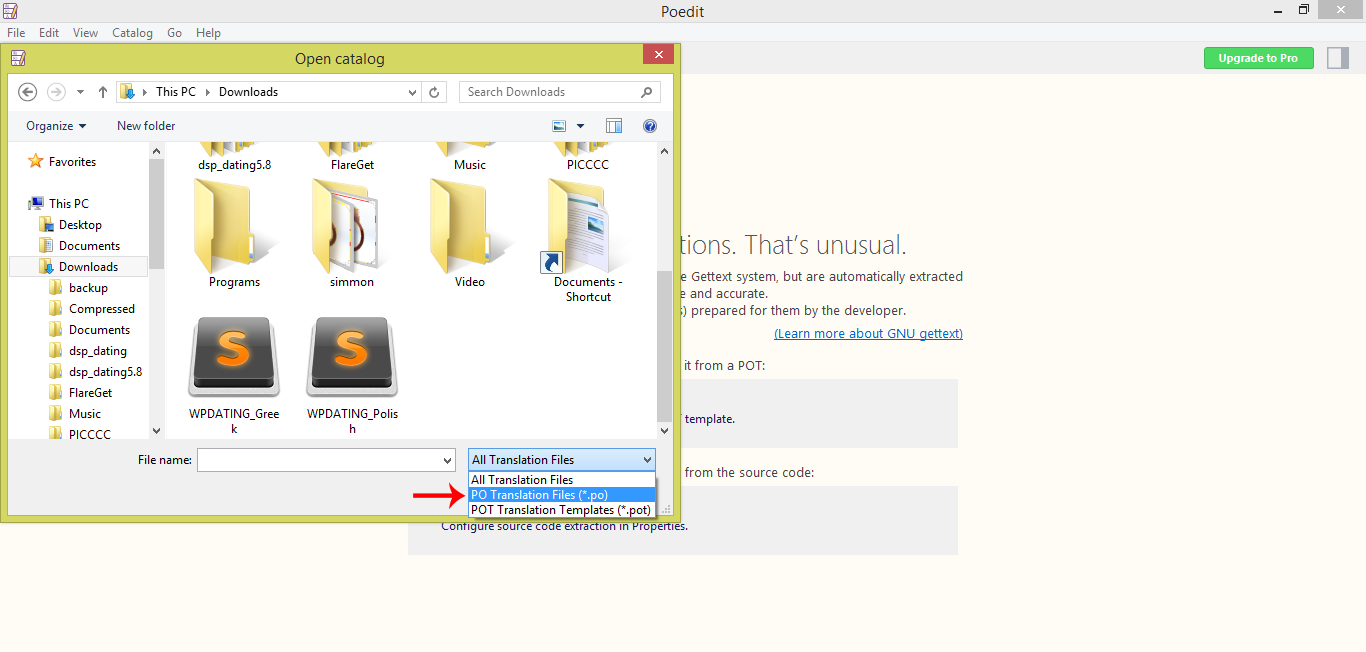
Task: Click the Poedit app icon in title bar
Action: (10, 11)
